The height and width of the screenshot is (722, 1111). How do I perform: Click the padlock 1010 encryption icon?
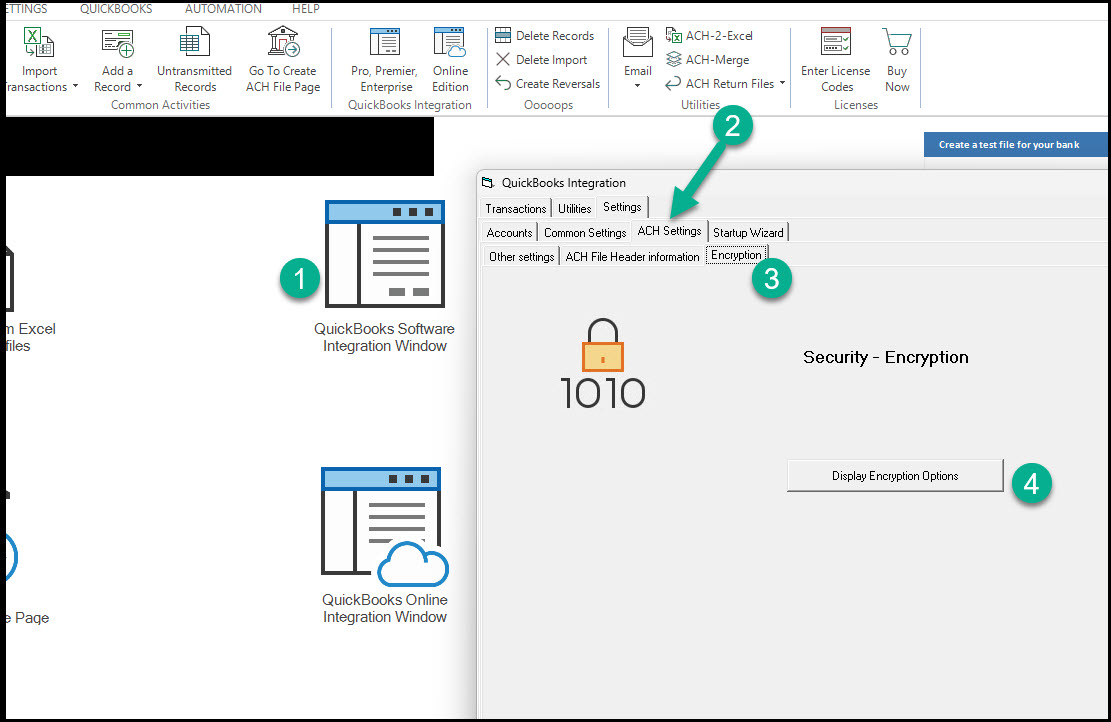(x=603, y=363)
